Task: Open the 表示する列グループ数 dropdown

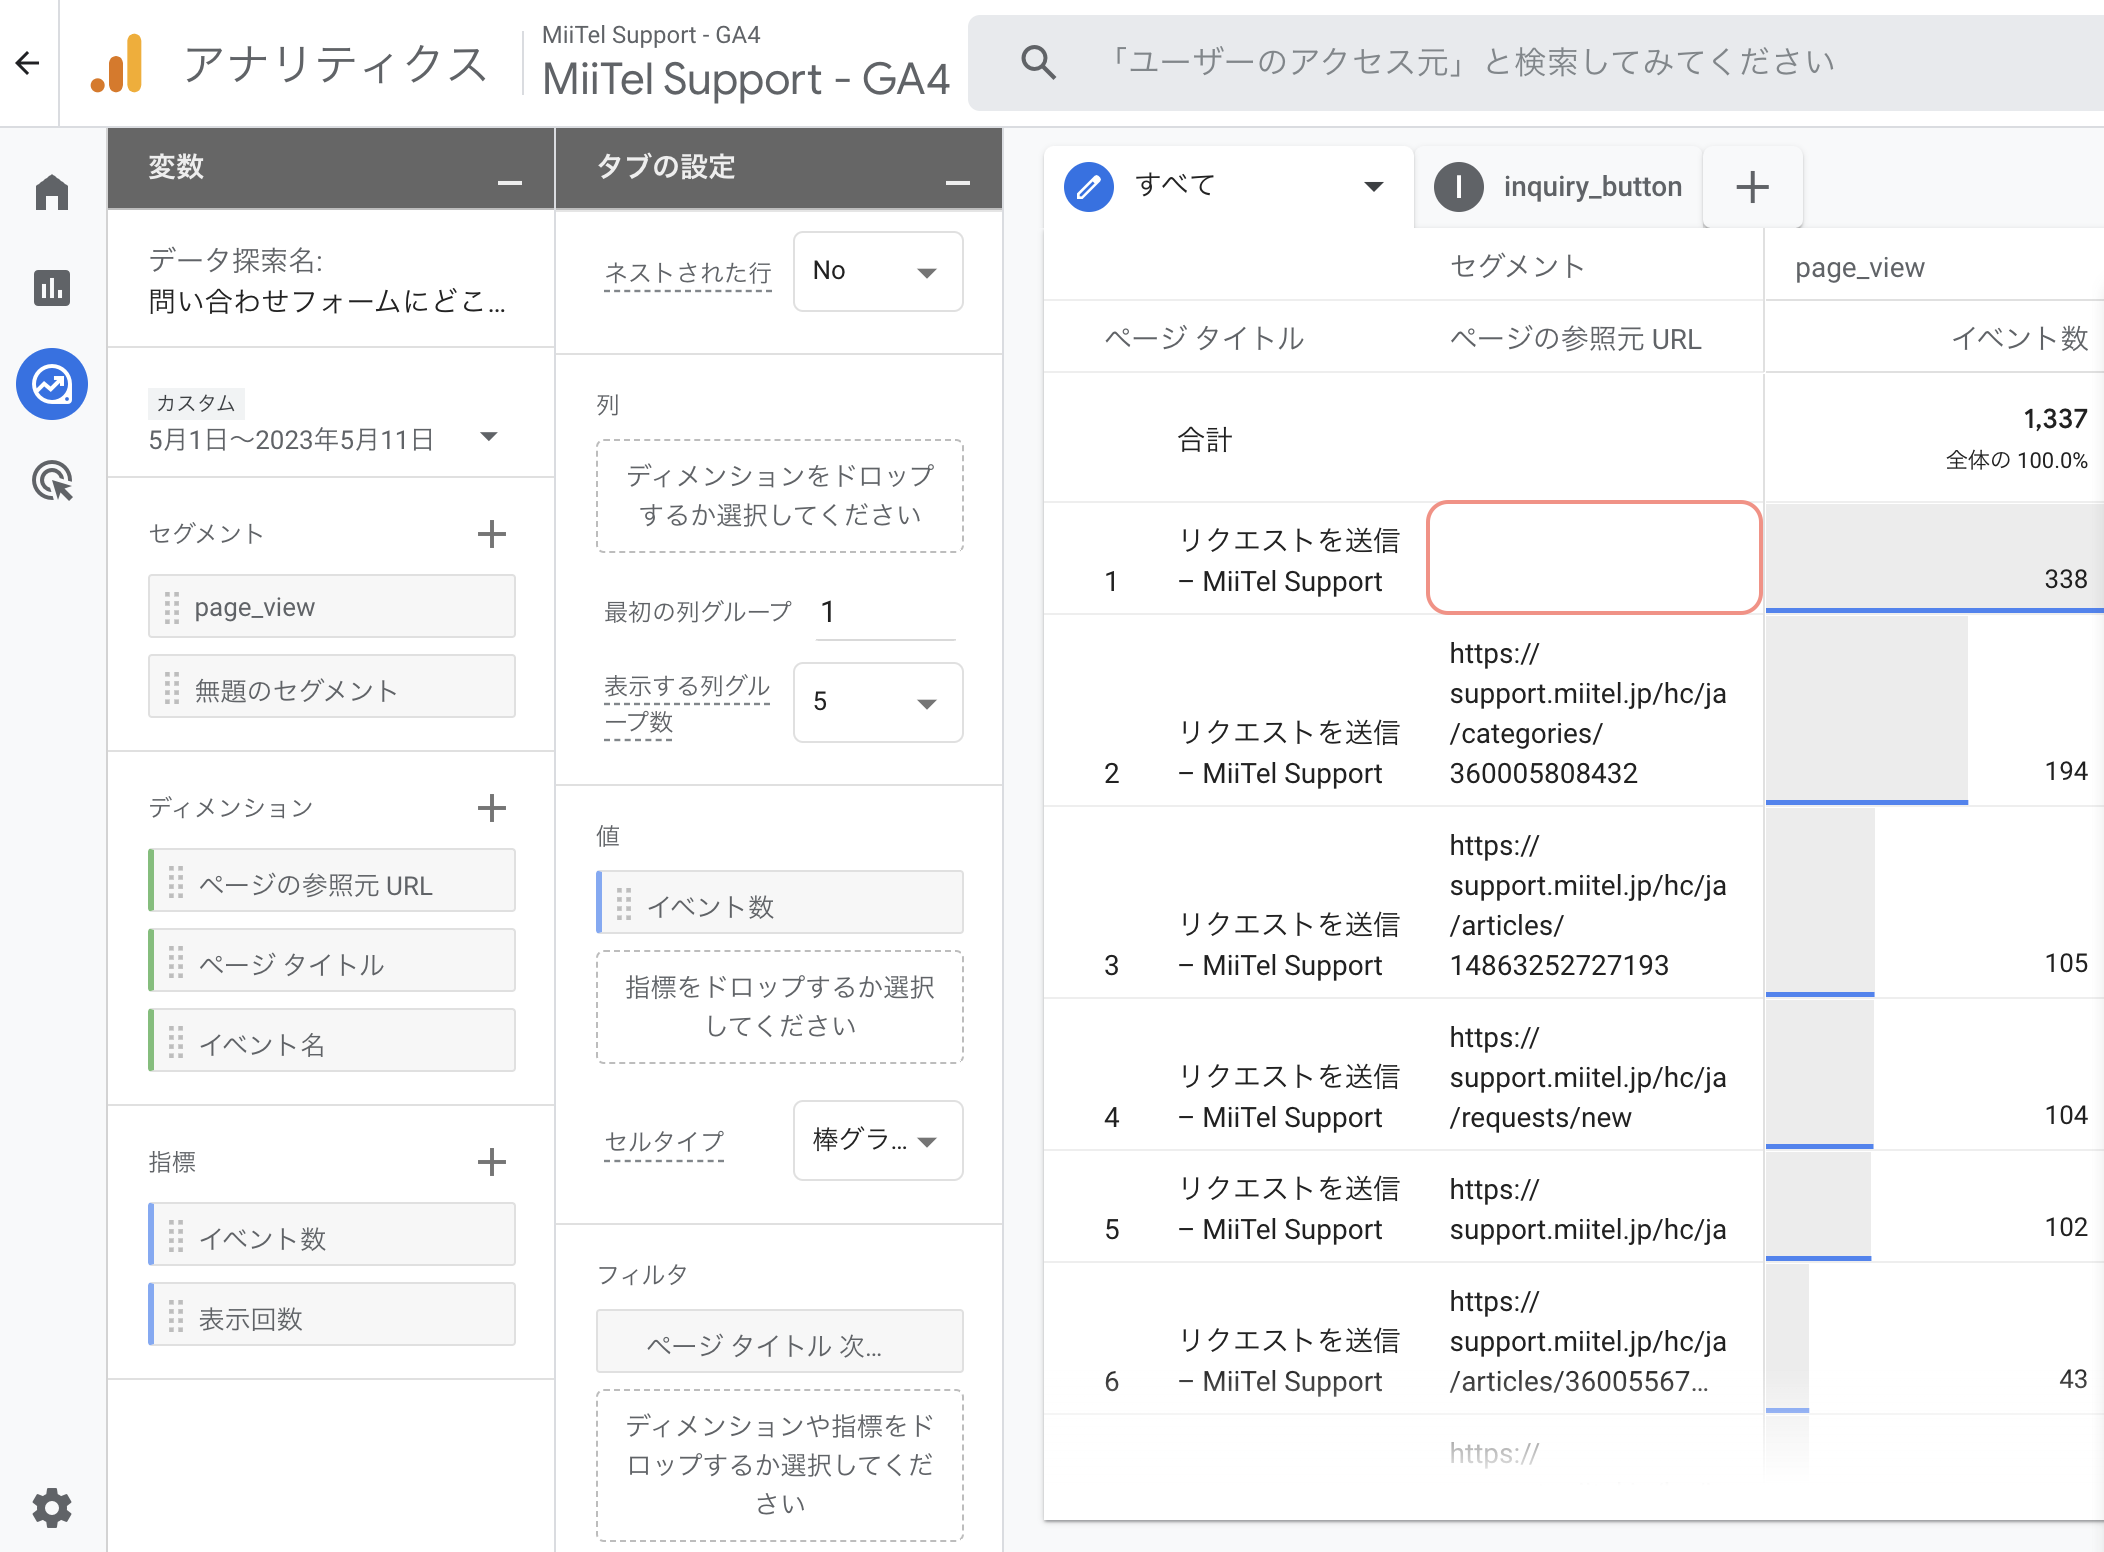Action: tap(878, 702)
